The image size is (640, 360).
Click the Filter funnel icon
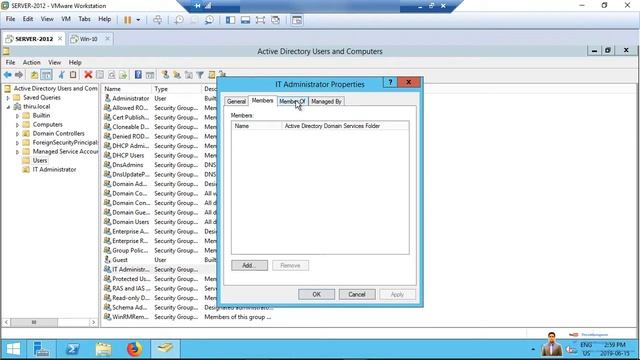click(200, 75)
